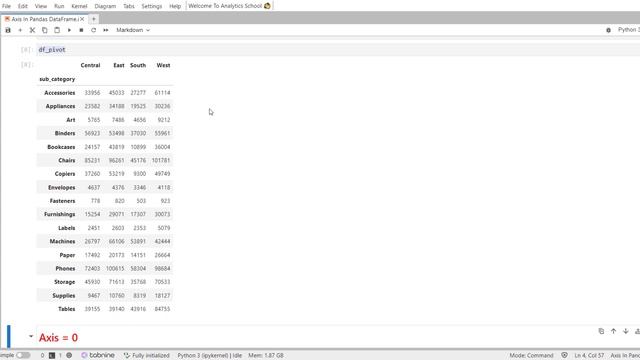Open the Run menu

[59, 6]
